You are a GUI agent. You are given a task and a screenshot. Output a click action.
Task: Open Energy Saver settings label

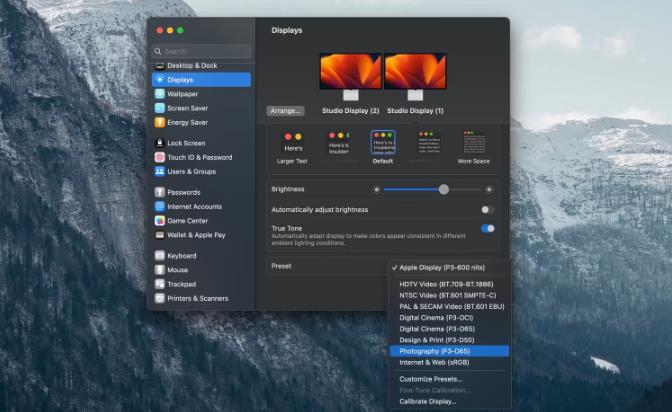187,123
